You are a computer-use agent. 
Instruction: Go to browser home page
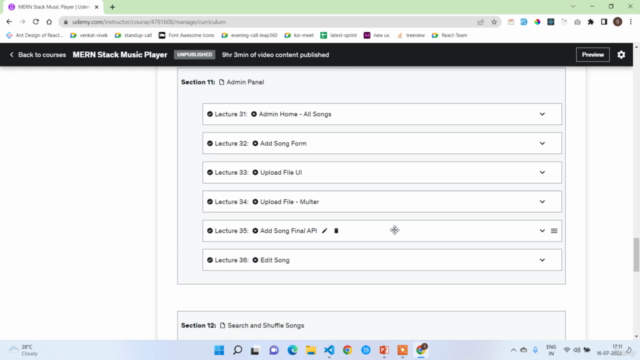point(49,22)
